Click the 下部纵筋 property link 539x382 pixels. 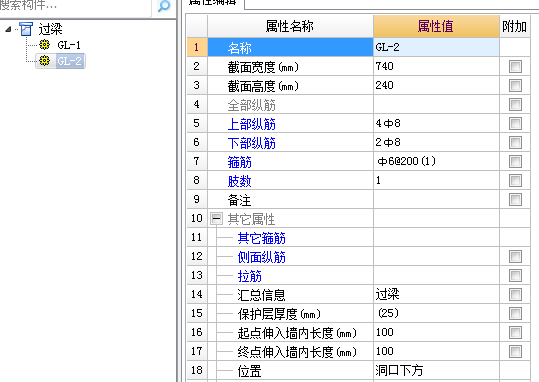(252, 143)
